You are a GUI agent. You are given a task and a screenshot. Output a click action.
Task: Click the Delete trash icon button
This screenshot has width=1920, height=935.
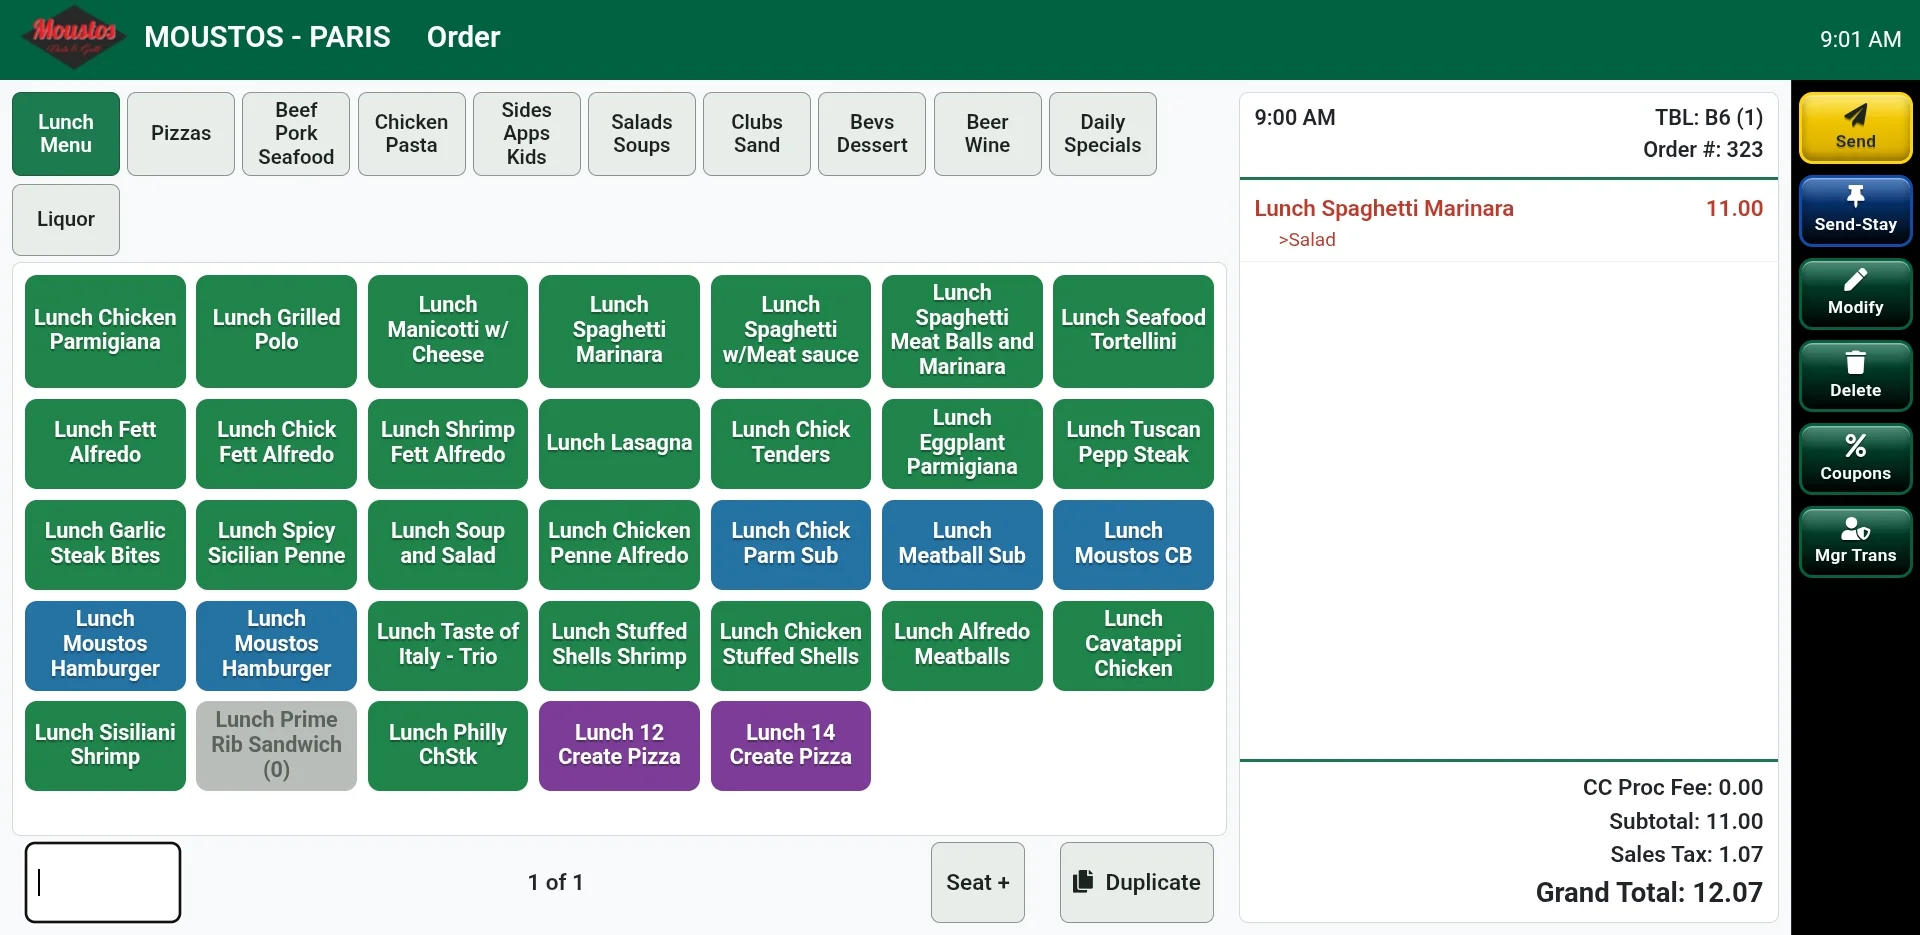pyautogui.click(x=1855, y=377)
